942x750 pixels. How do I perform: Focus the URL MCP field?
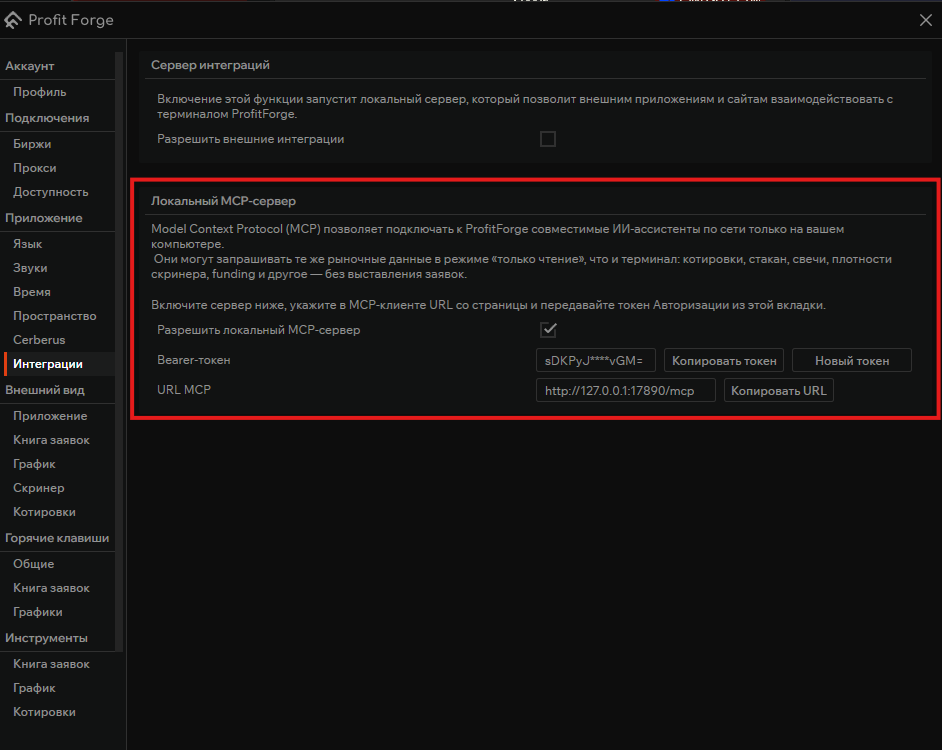625,391
